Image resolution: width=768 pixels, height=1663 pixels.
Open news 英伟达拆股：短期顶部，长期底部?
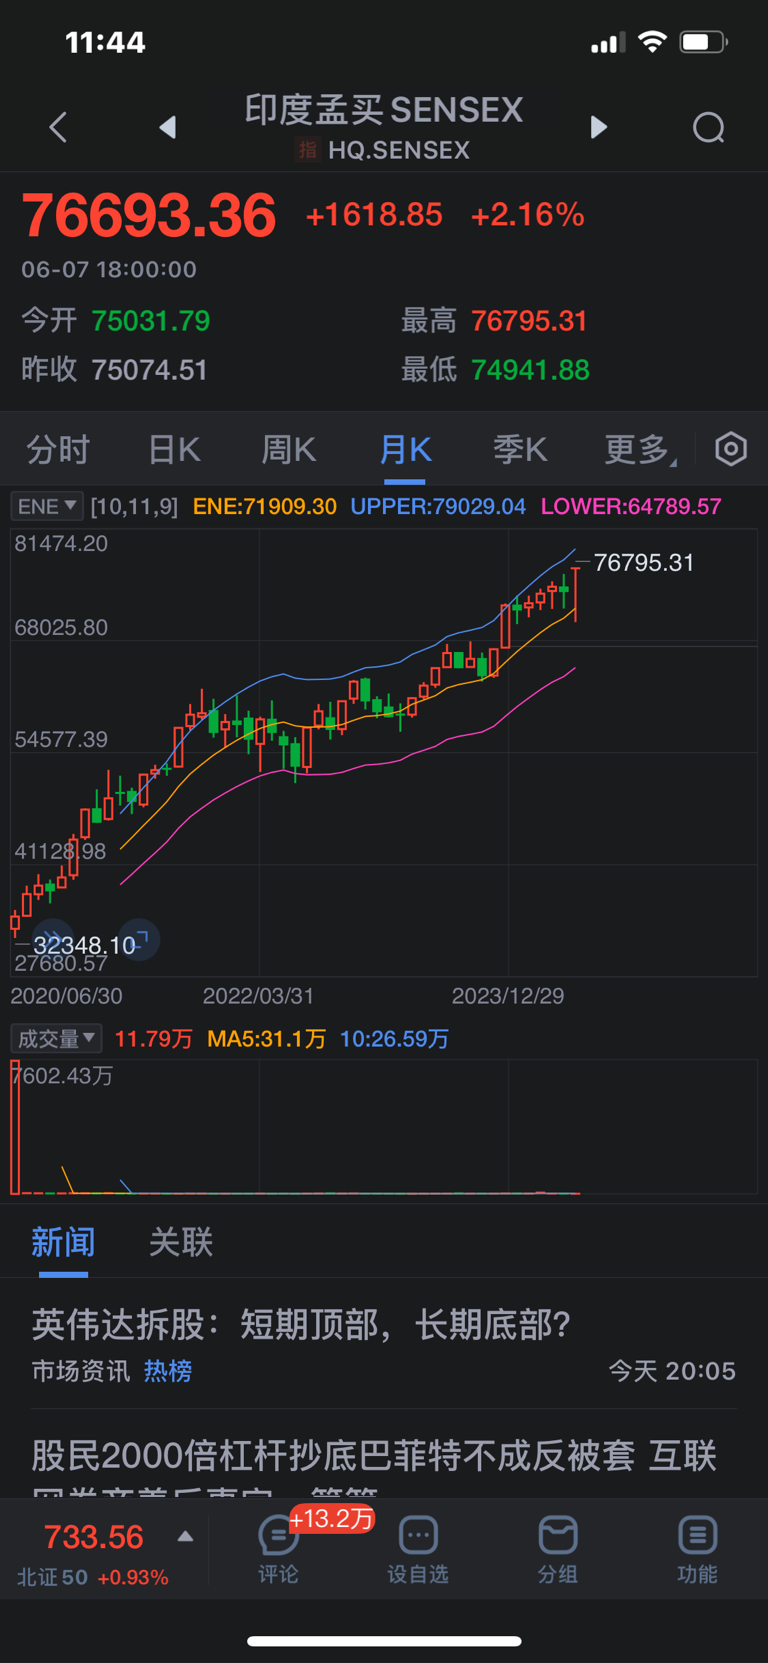301,1324
